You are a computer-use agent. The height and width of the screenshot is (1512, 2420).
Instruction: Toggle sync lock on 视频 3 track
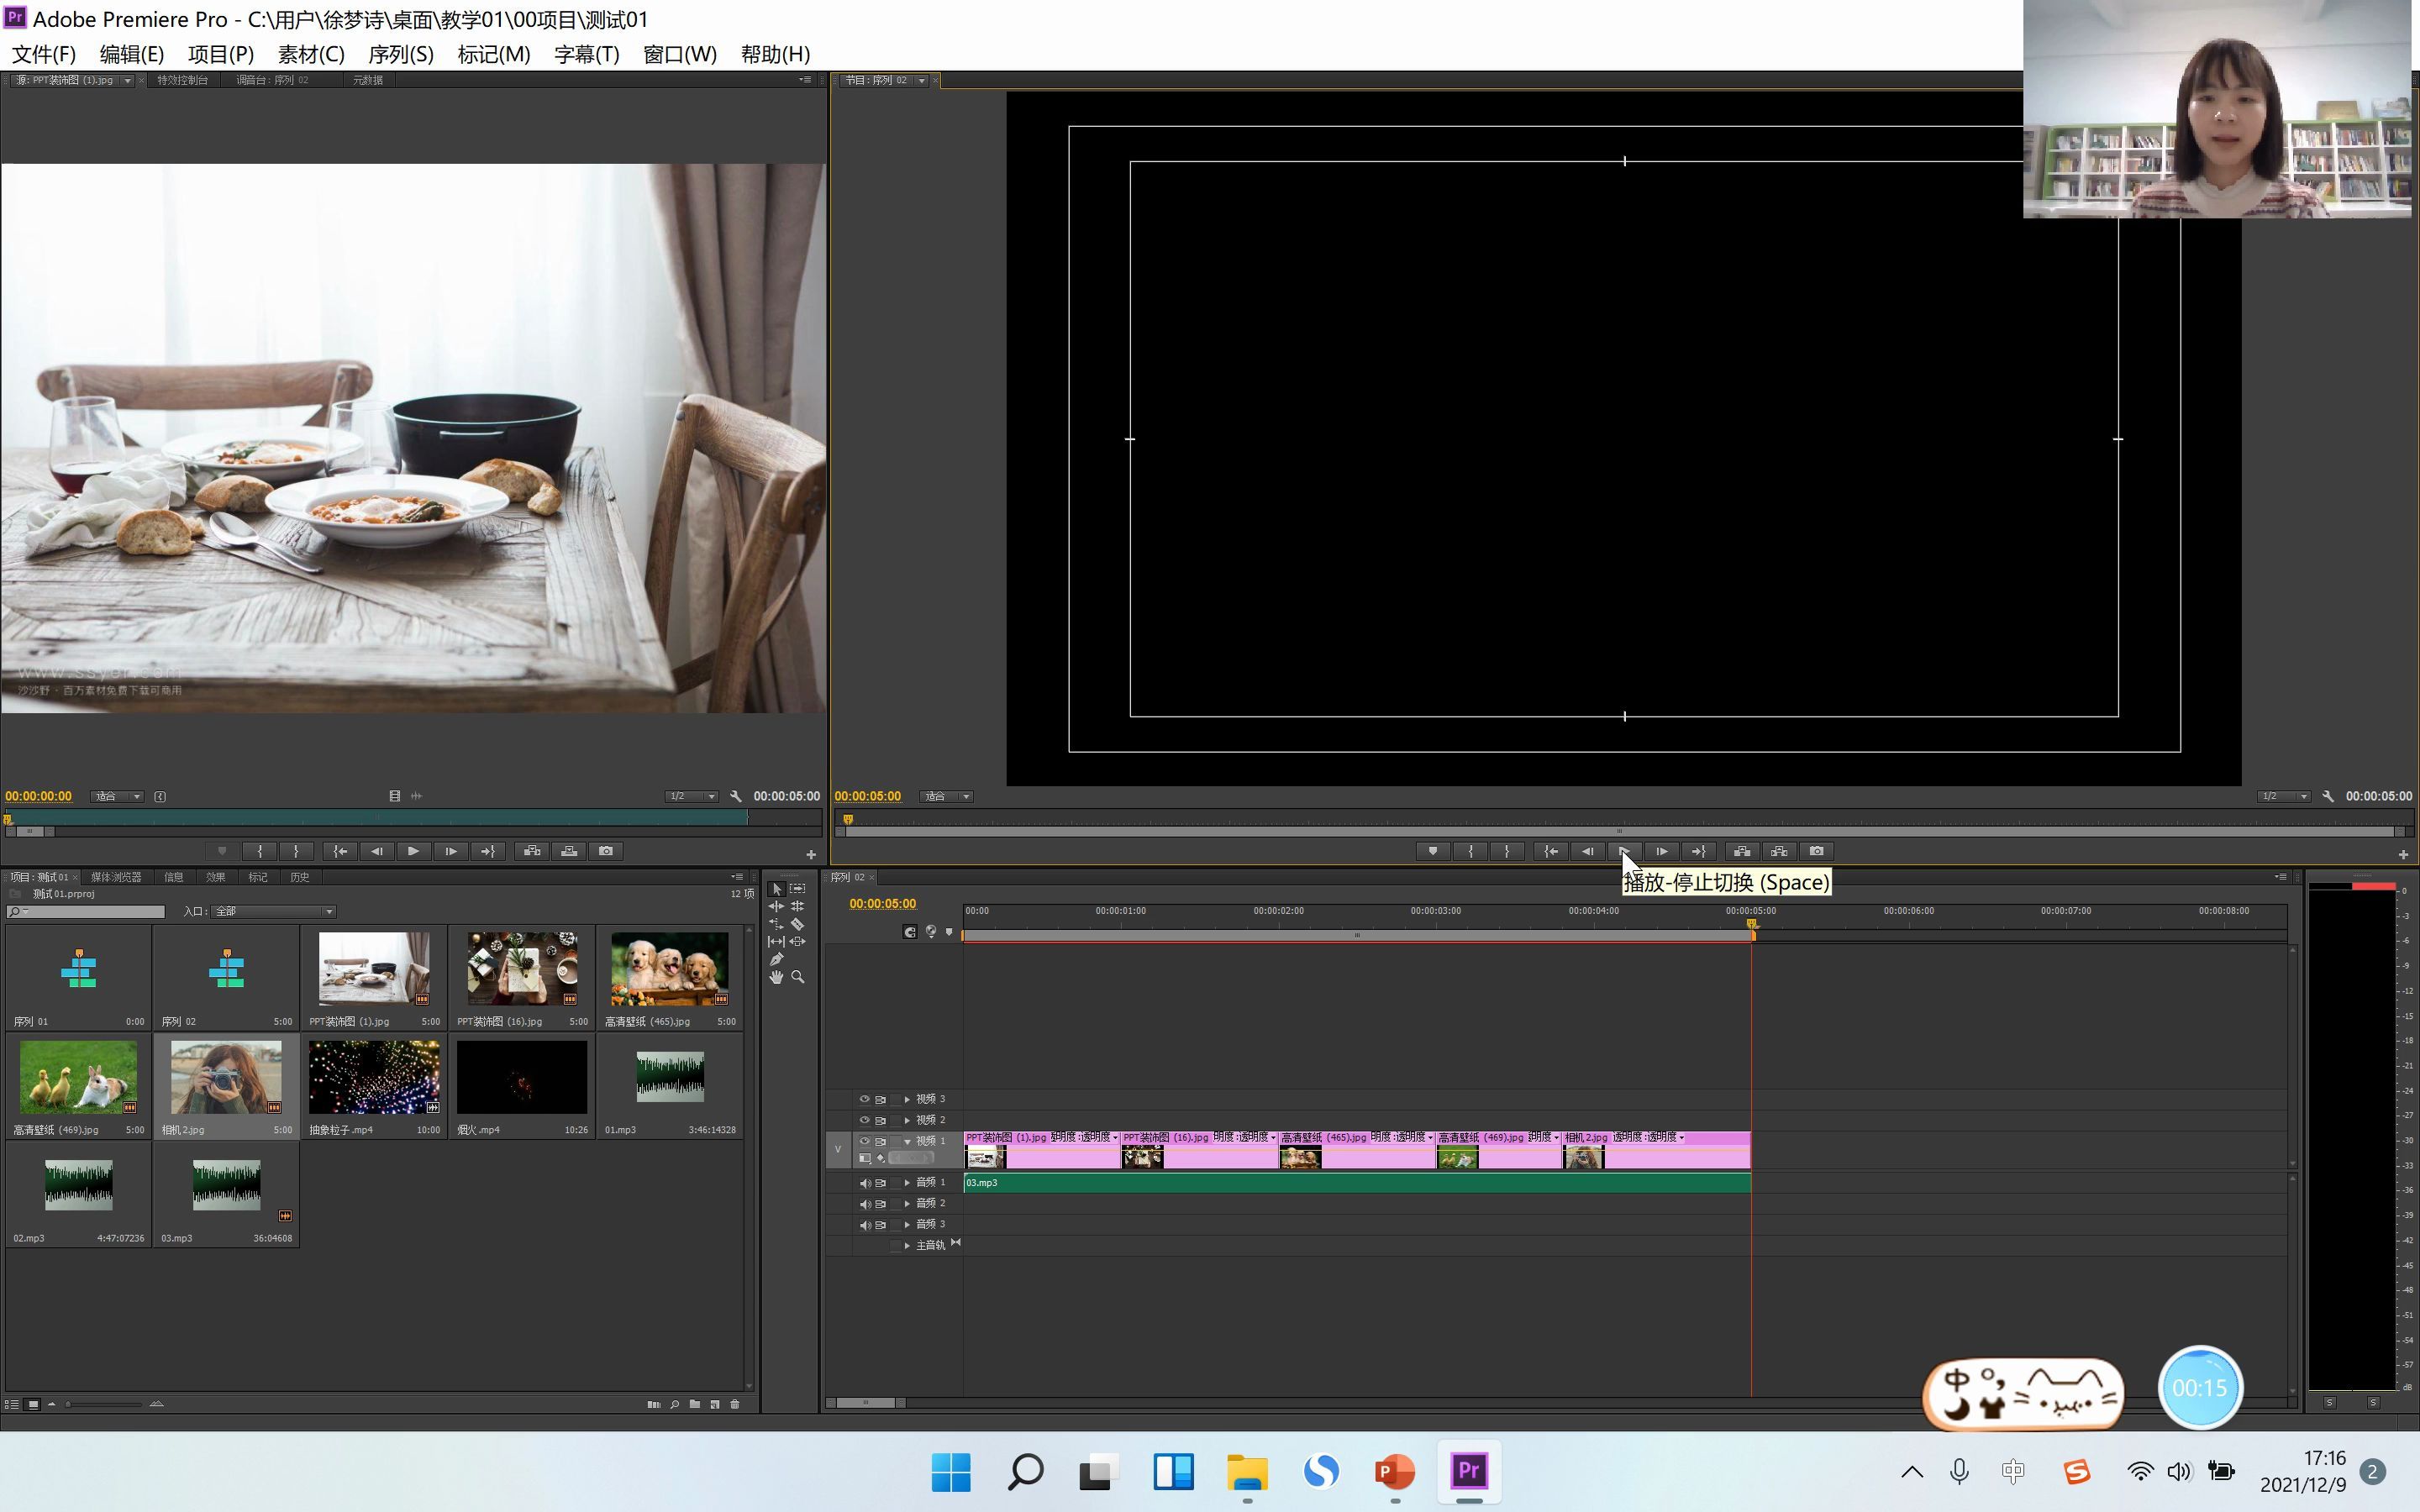pos(881,1100)
